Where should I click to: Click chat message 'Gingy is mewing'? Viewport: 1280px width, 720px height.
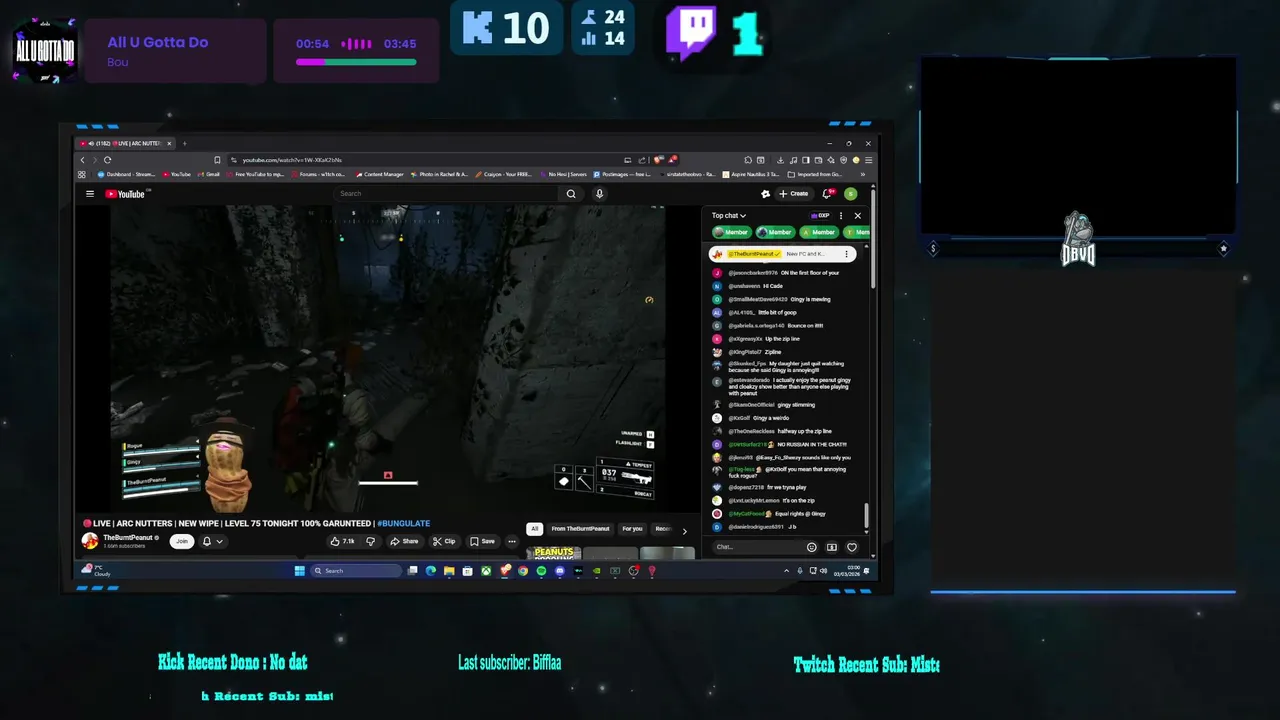click(810, 299)
